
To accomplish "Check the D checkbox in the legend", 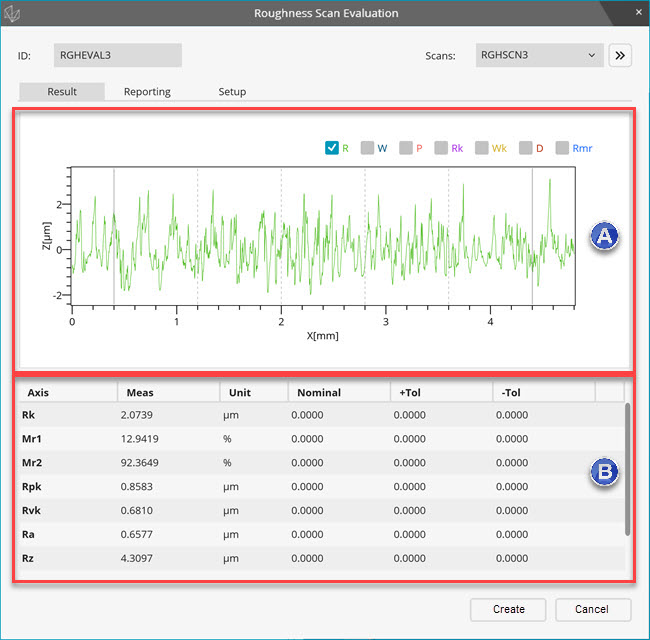I will point(525,148).
